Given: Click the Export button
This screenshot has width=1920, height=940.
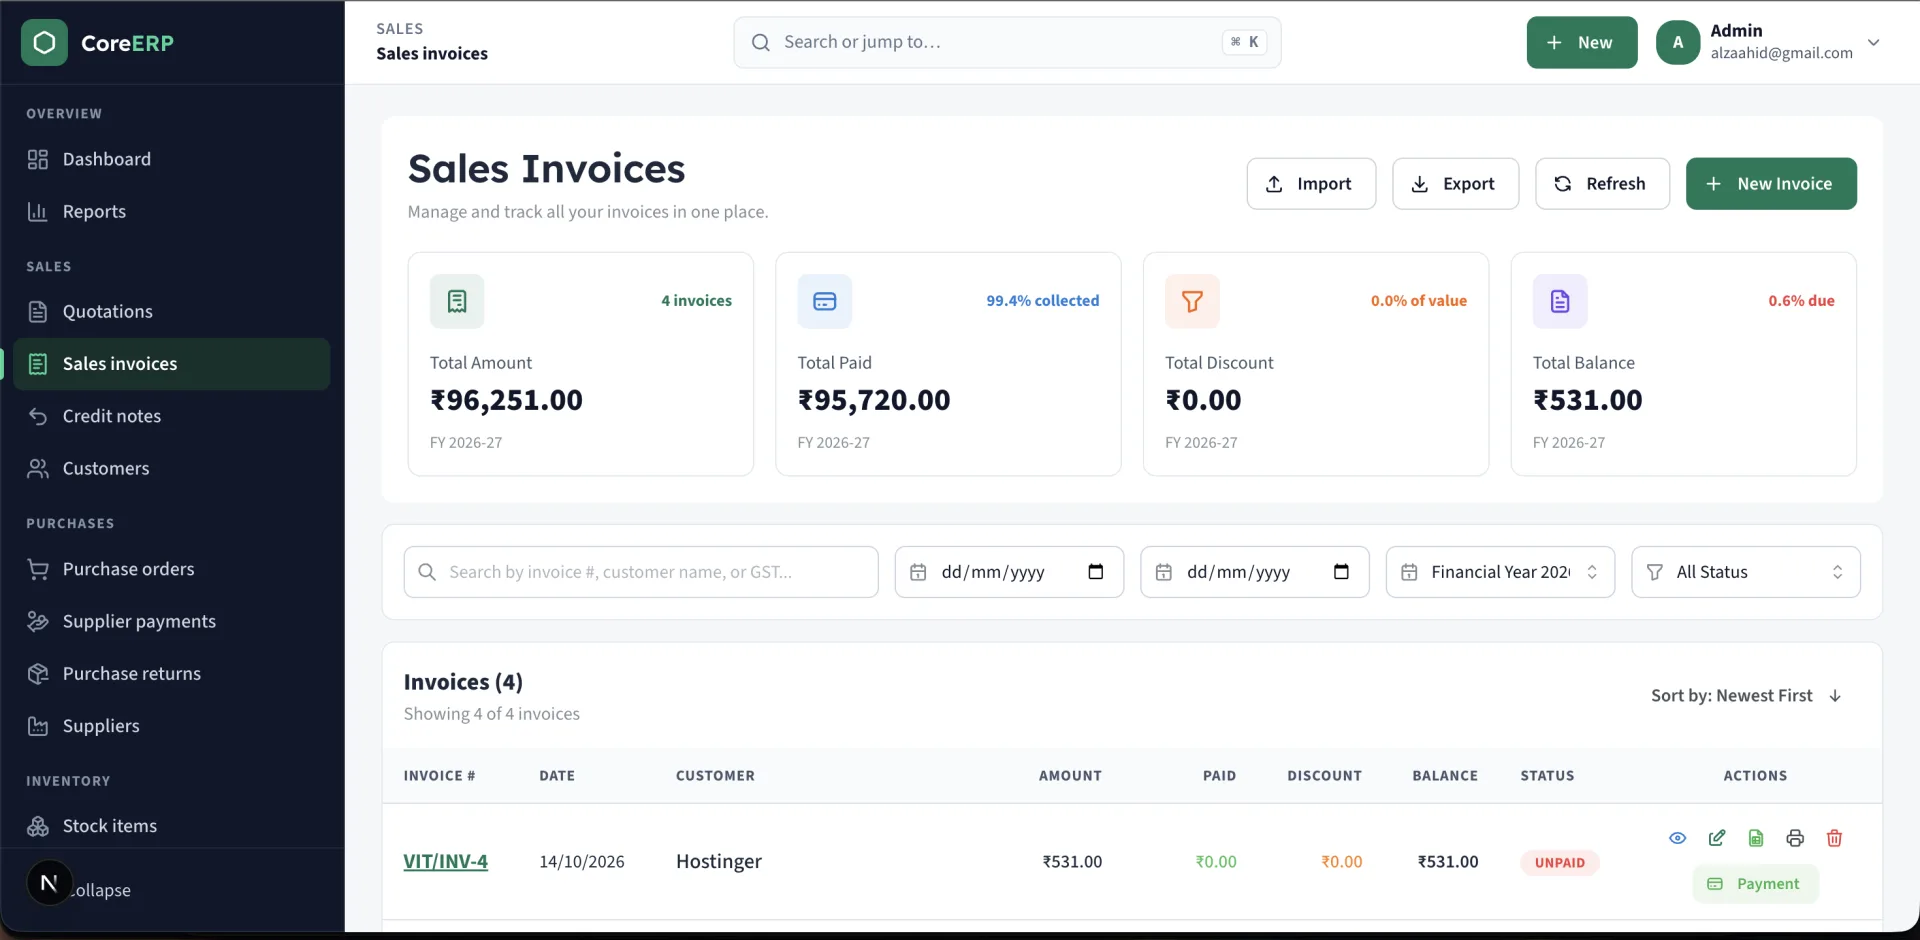Looking at the screenshot, I should (1455, 184).
